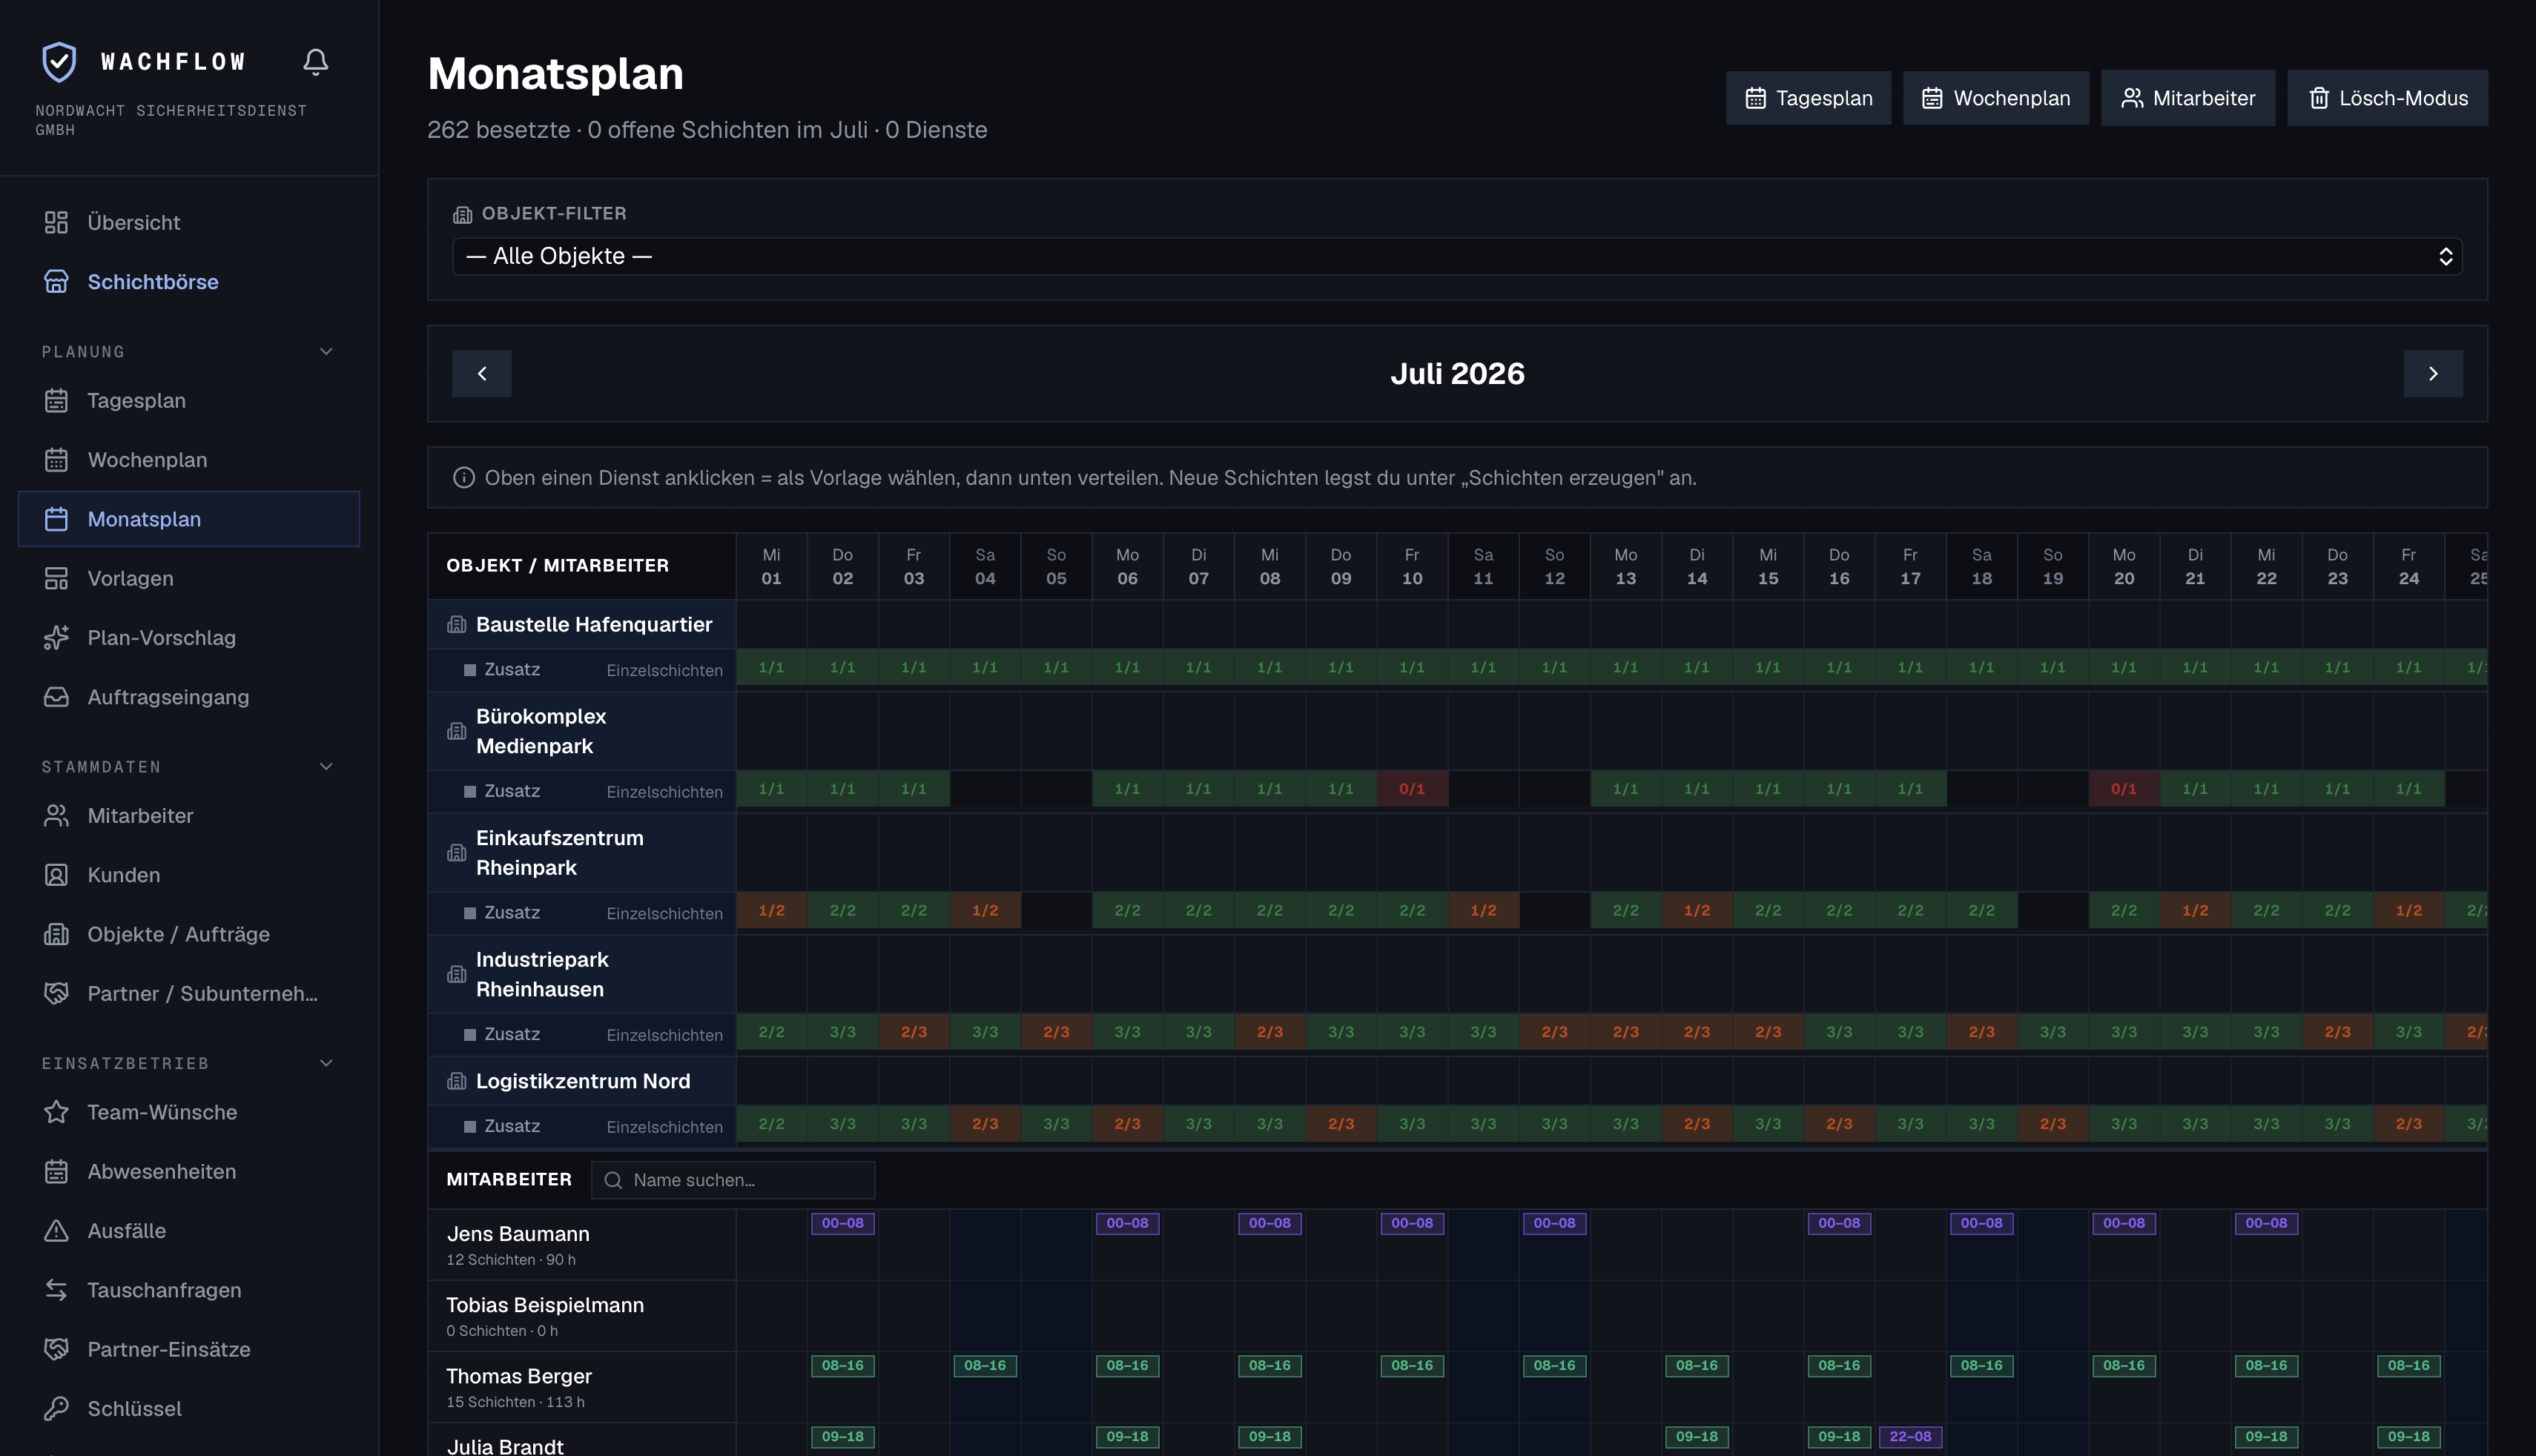The image size is (2536, 1456).
Task: Click Jens Baumann's 00–08 shift on Do 02
Action: (x=843, y=1223)
